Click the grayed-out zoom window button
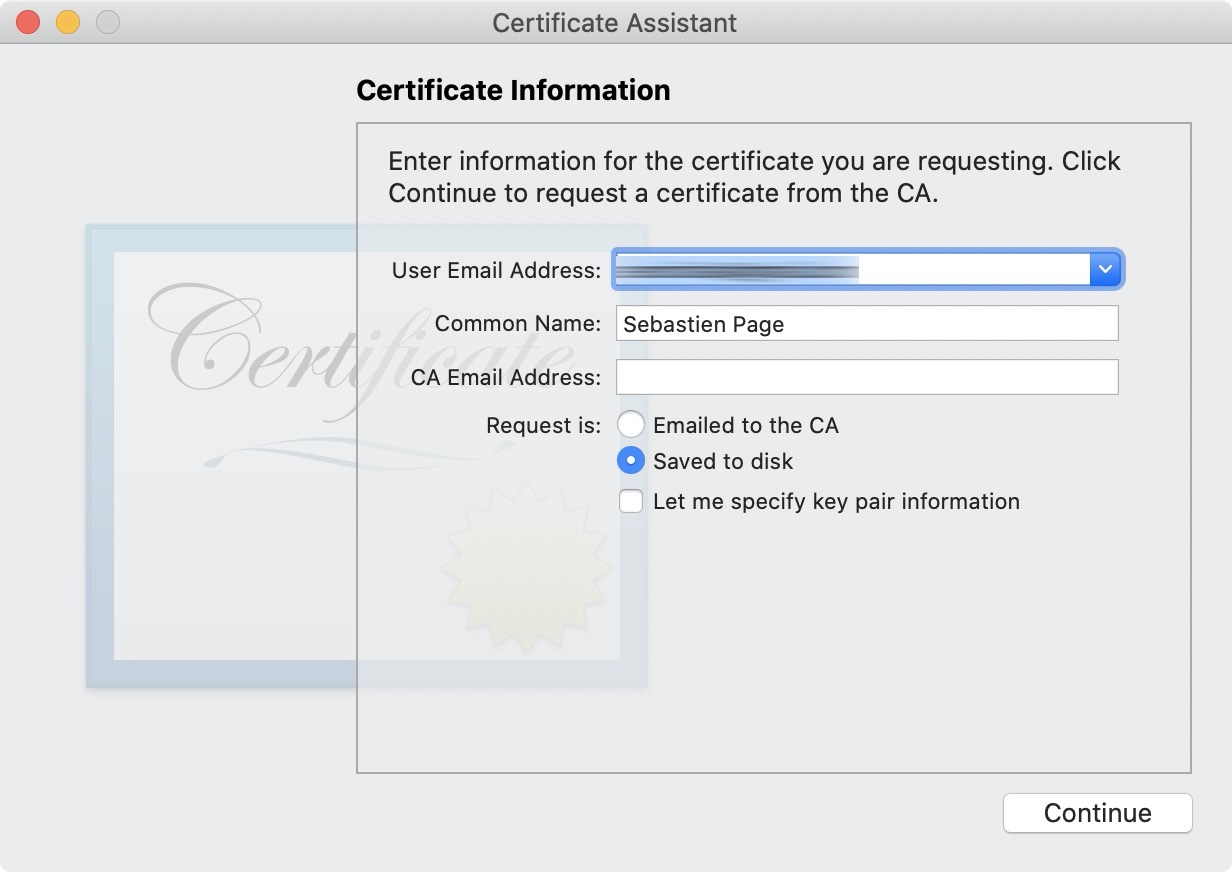 [x=107, y=22]
